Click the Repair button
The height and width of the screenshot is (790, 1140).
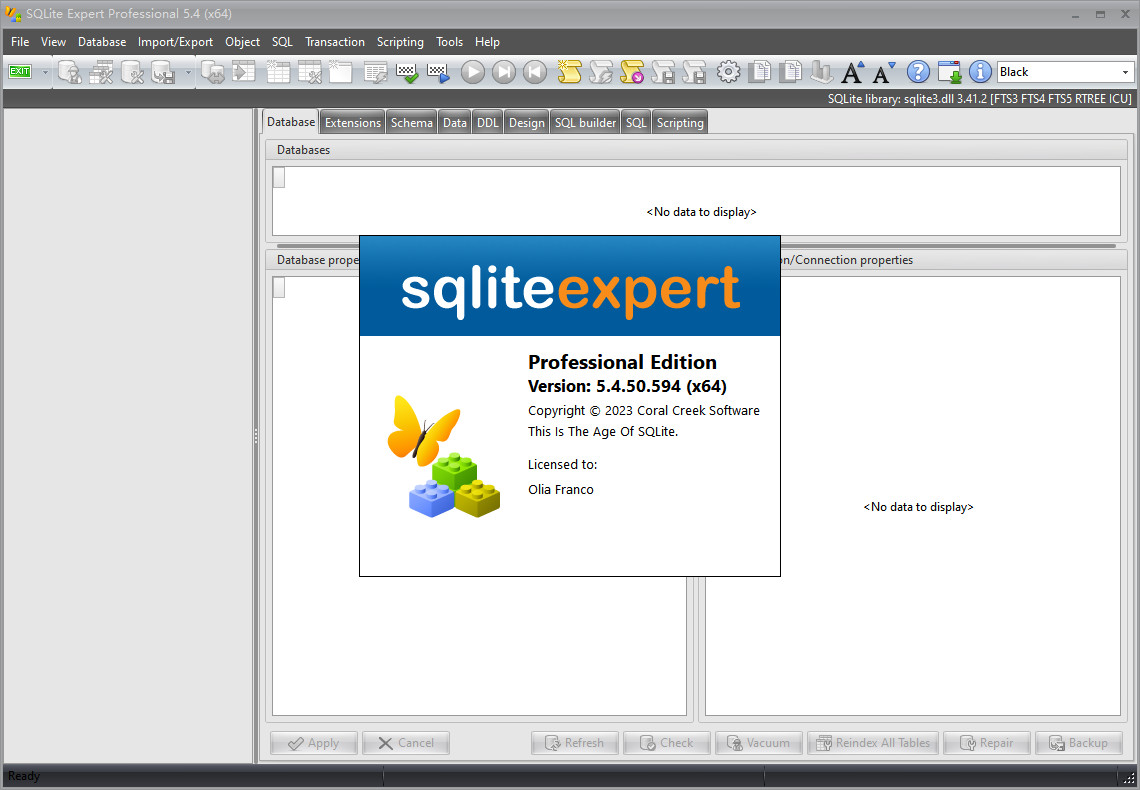(987, 743)
